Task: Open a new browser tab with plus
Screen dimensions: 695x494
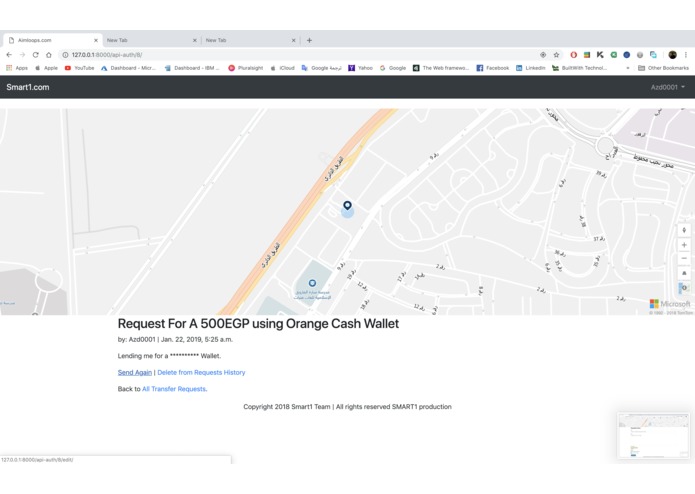Action: tap(309, 40)
